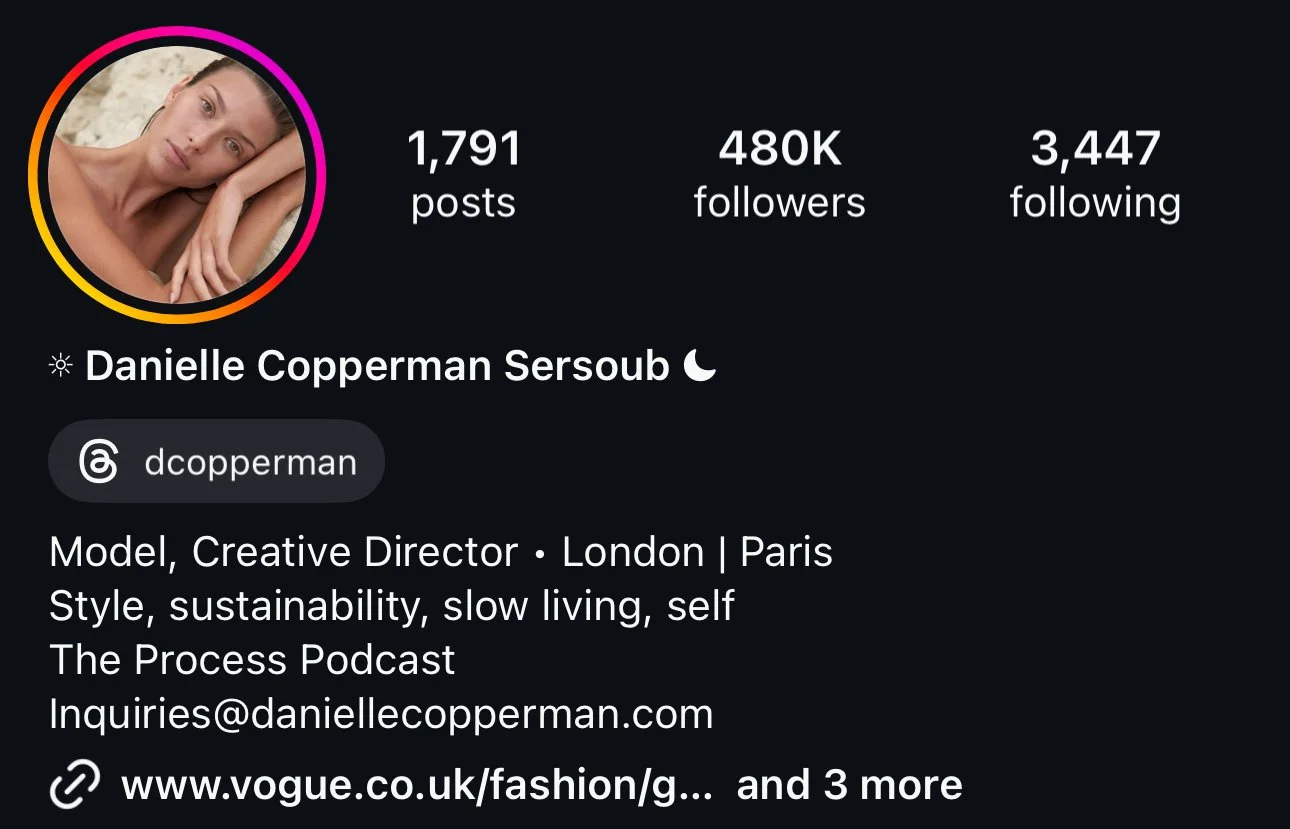The width and height of the screenshot is (1290, 829).
Task: Open the dcopperman Threads handle
Action: (x=216, y=461)
